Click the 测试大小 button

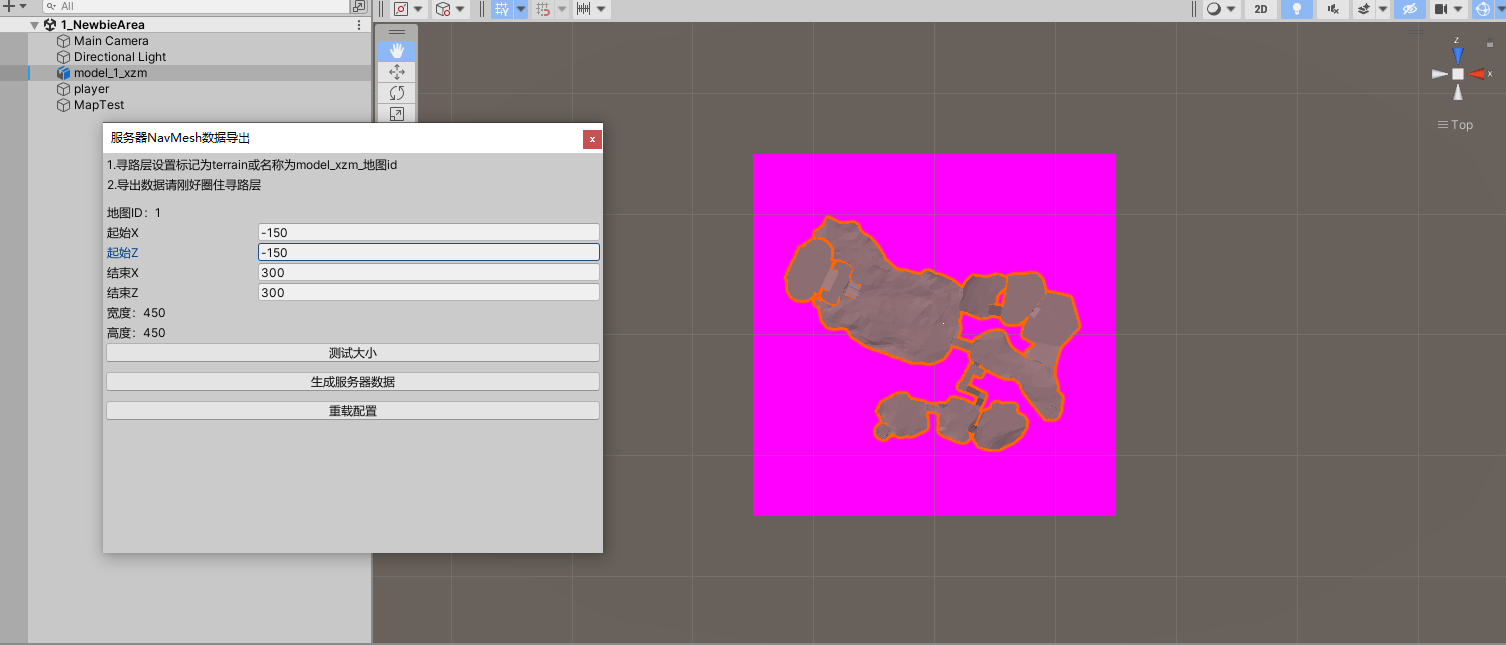point(353,352)
